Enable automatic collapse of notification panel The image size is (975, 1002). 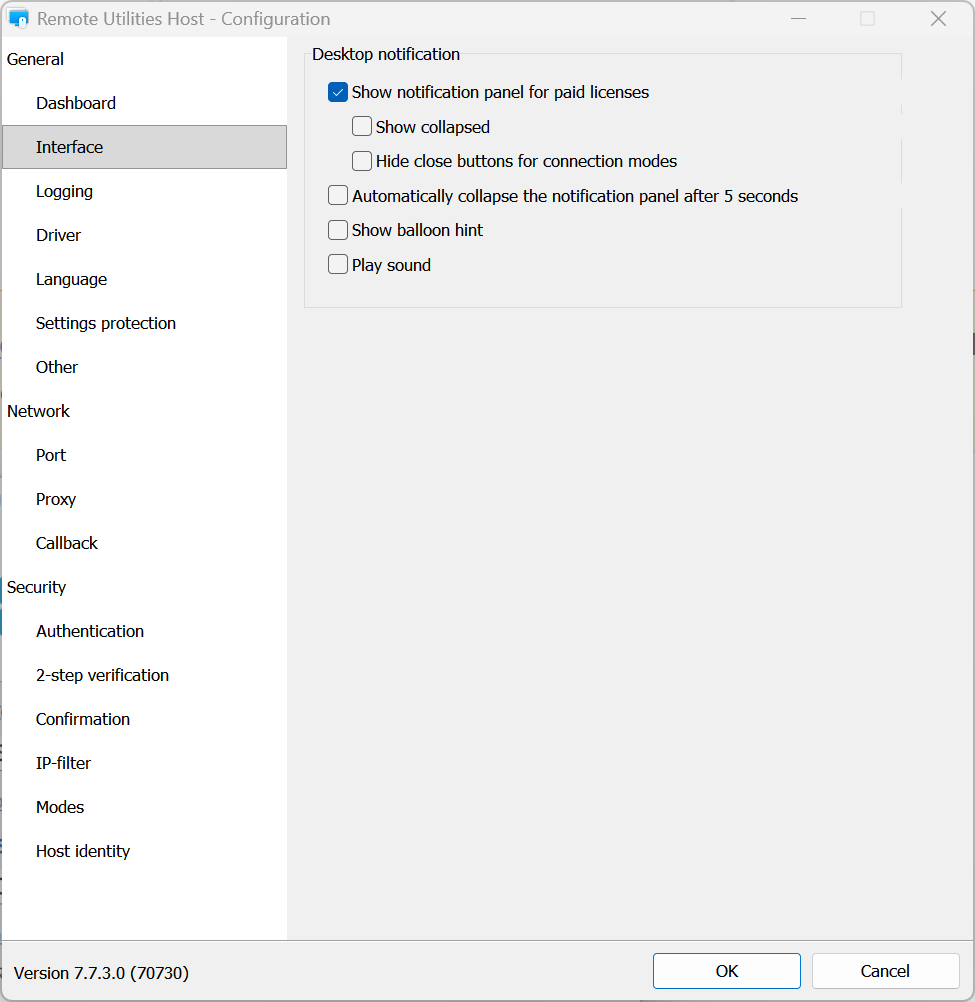(x=338, y=196)
